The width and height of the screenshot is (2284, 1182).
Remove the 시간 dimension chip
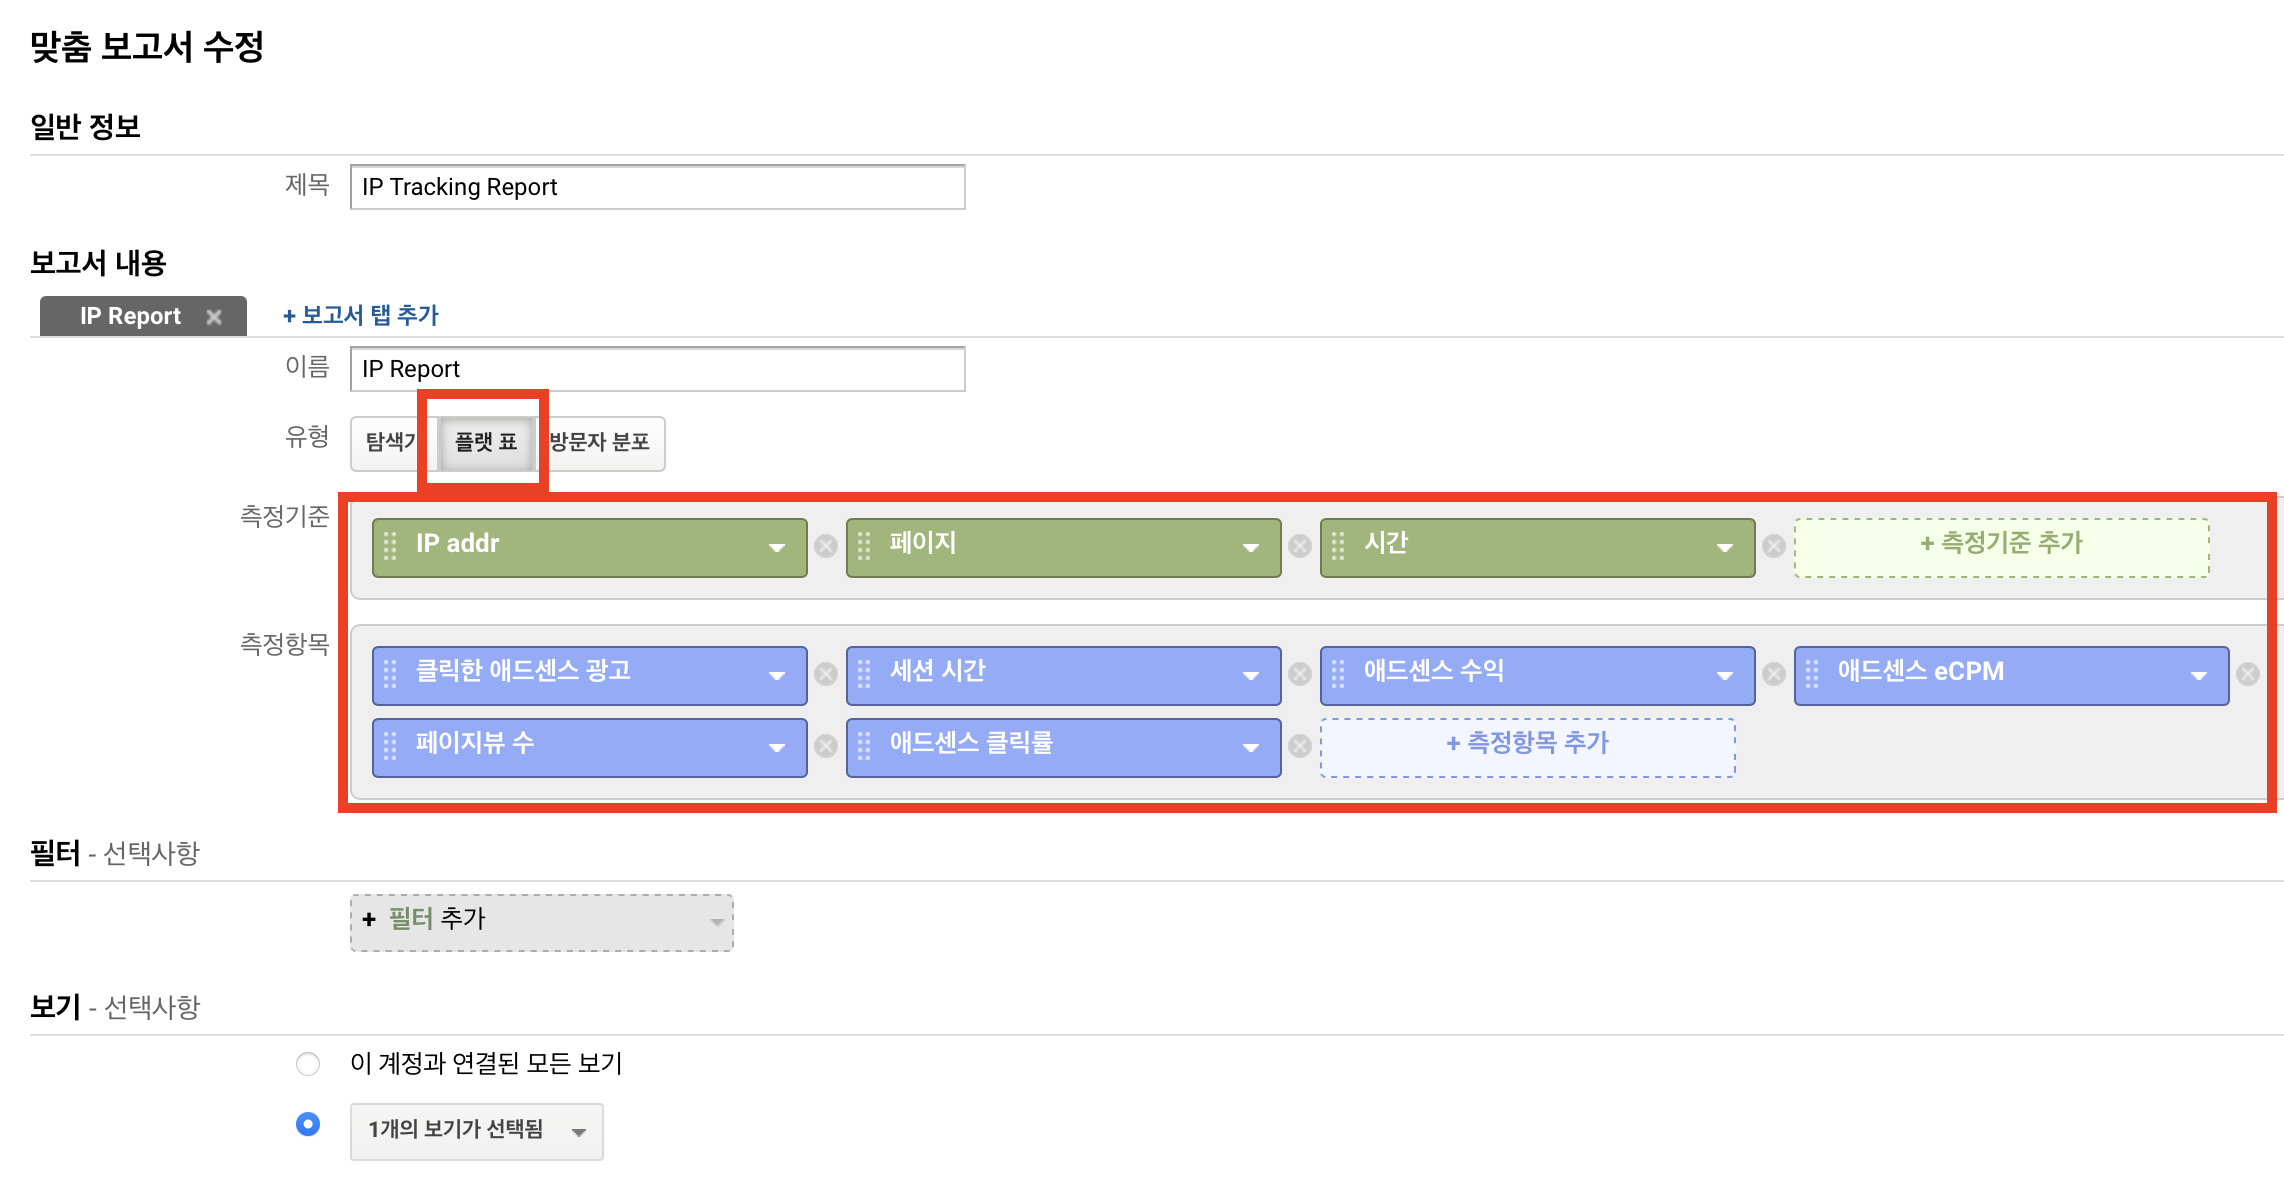point(1775,546)
